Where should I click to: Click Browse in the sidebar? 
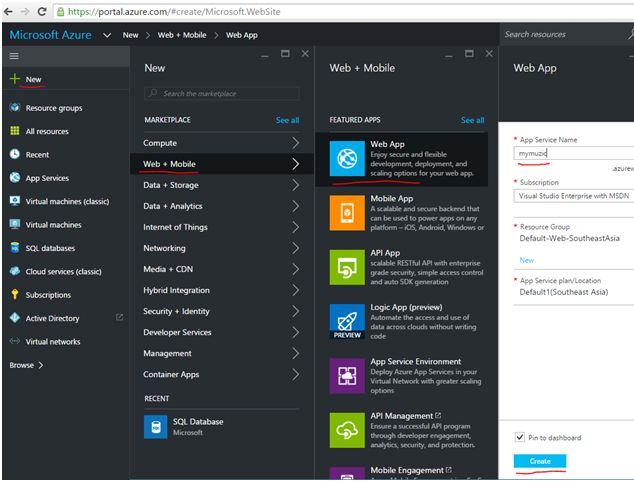tap(26, 365)
